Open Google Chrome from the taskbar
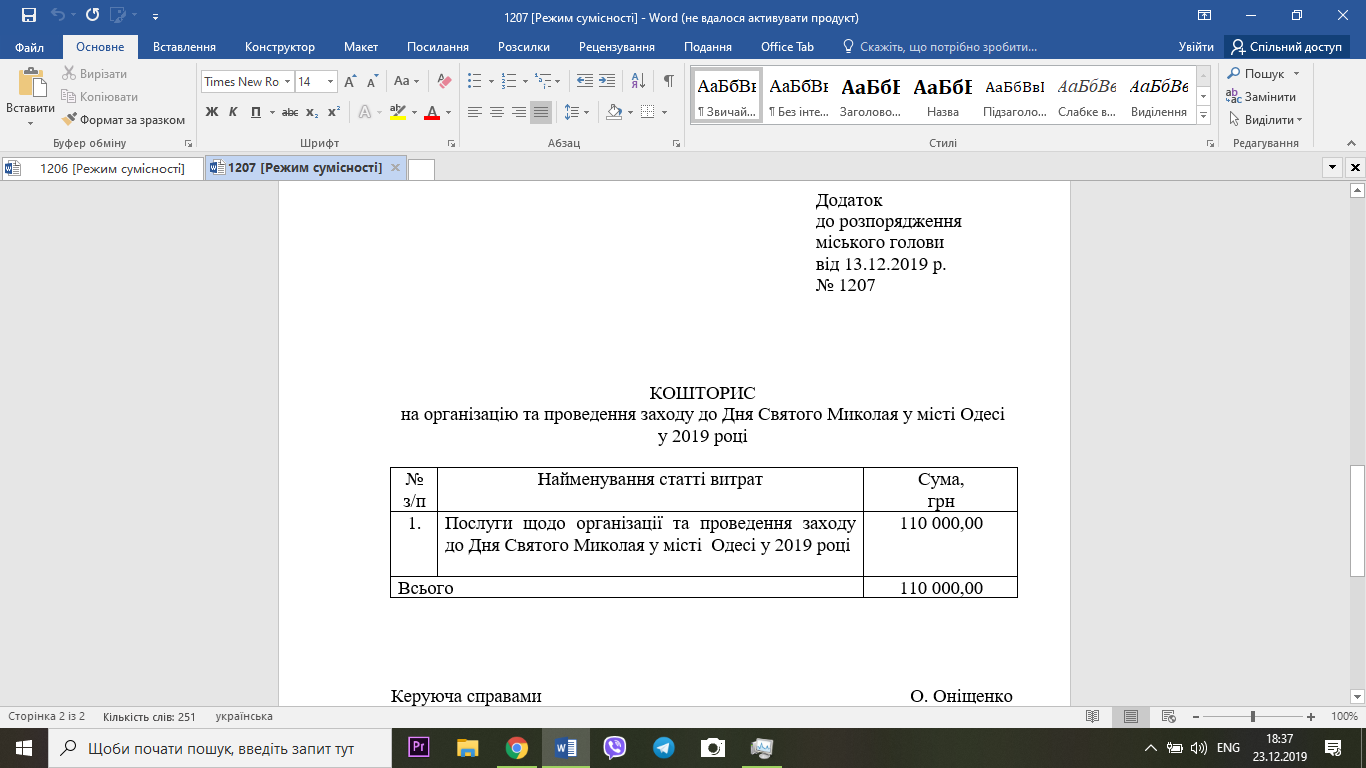 516,747
